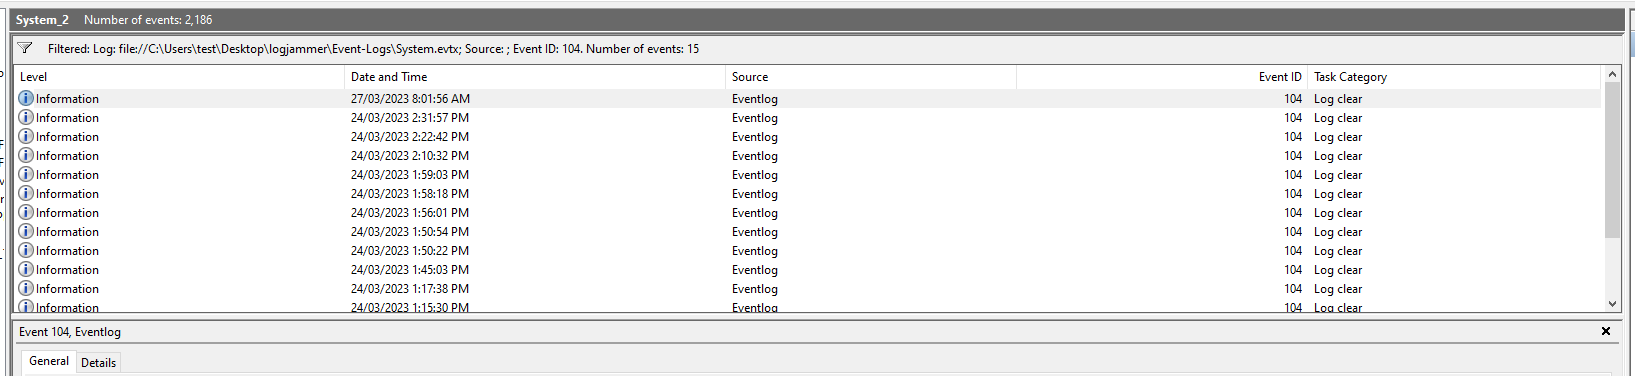1635x376 pixels.
Task: Click Information label in 1:45:03 PM row
Action: pyautogui.click(x=67, y=270)
